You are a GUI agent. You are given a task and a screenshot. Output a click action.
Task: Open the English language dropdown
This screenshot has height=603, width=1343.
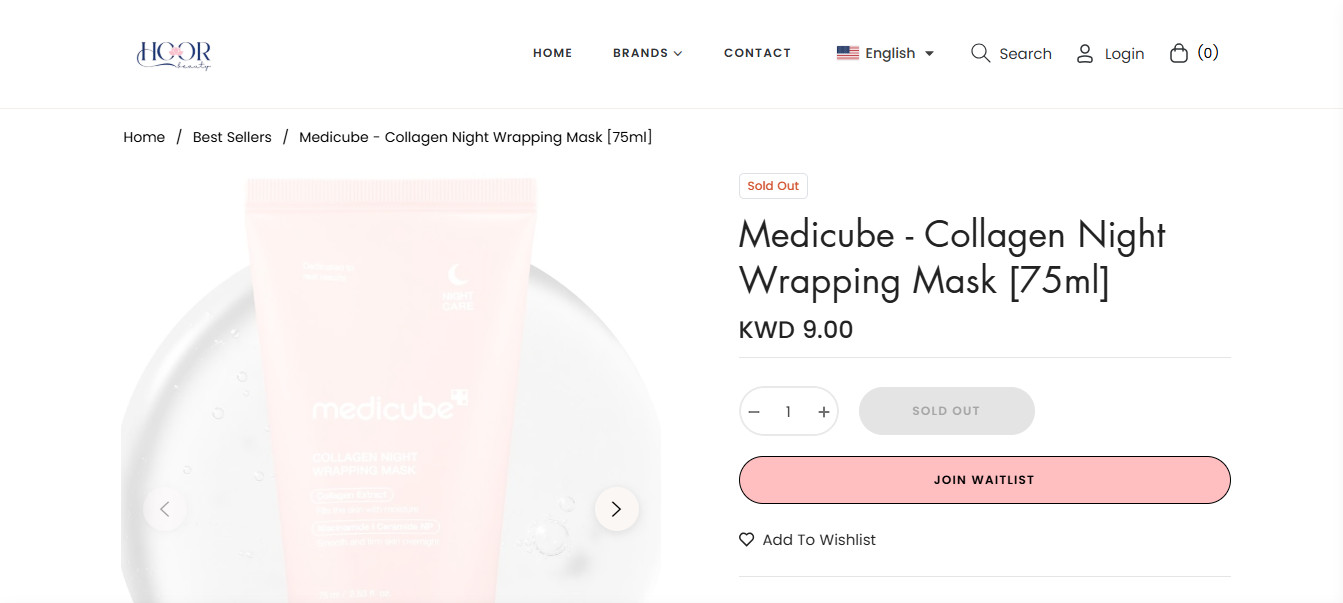coord(885,53)
